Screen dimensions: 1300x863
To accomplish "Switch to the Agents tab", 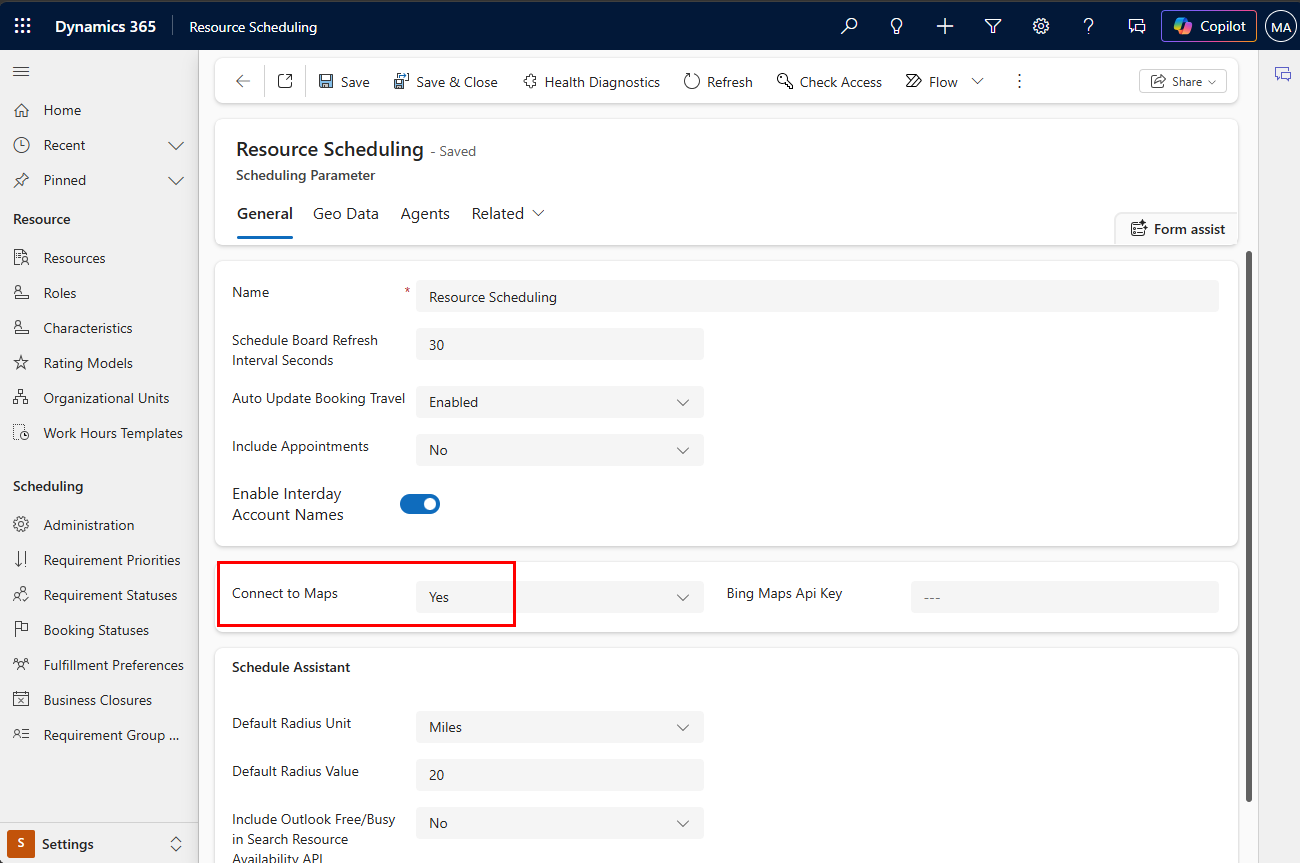I will click(x=425, y=214).
